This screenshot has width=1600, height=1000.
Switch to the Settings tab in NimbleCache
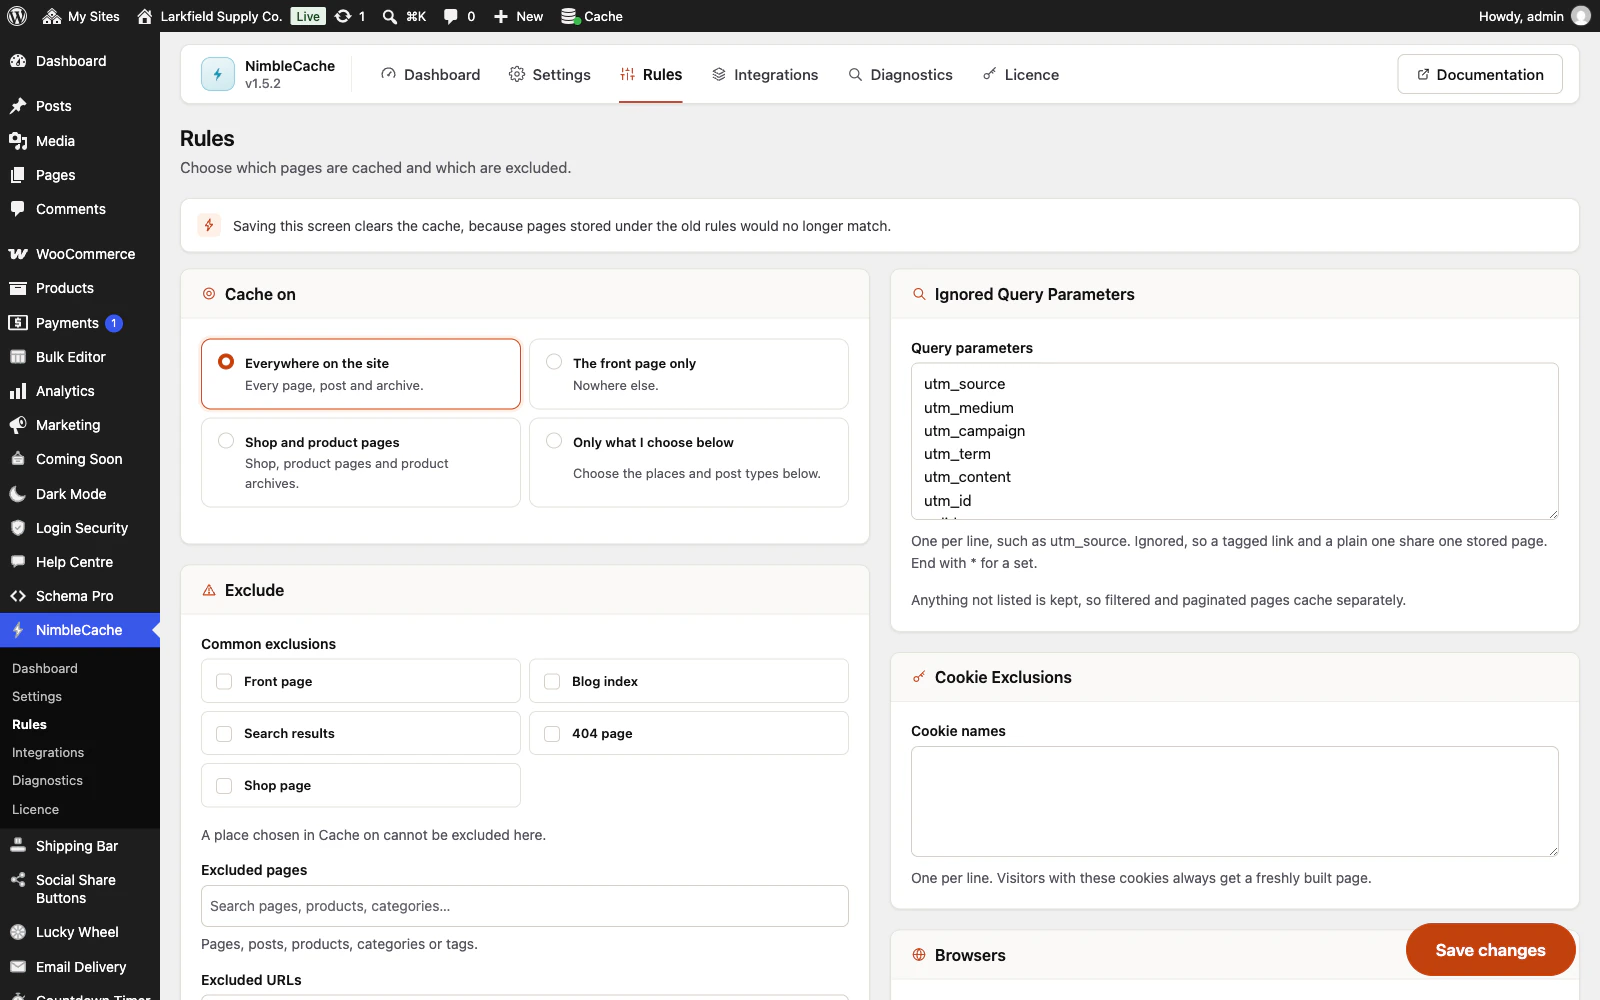coord(549,75)
